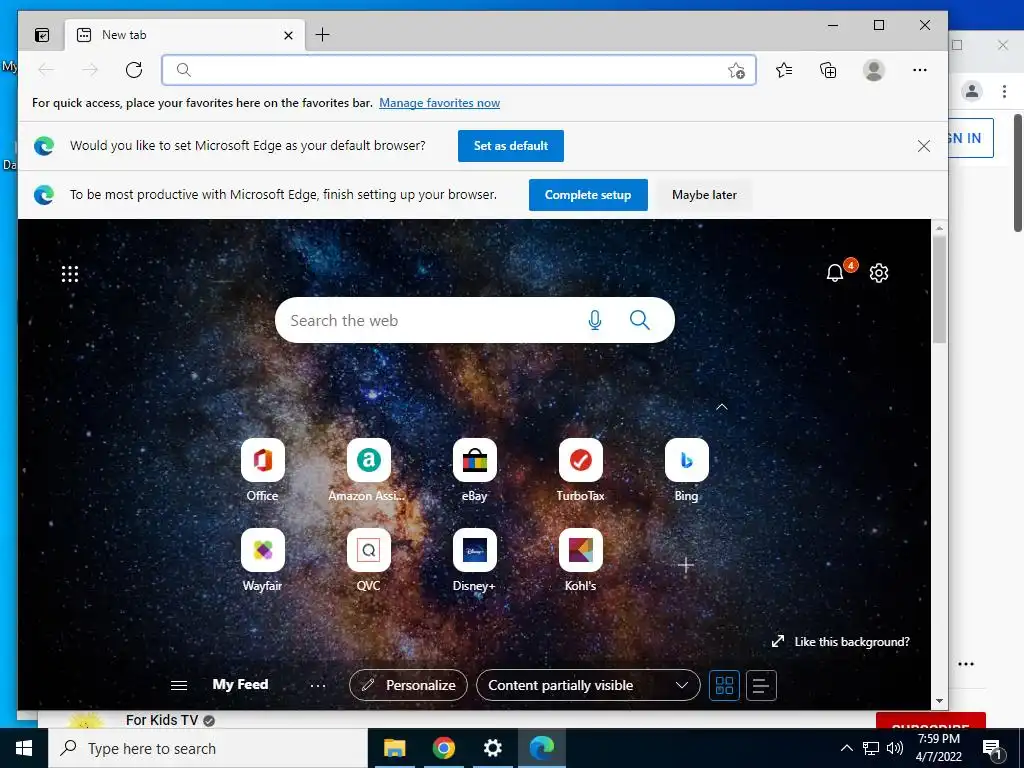The image size is (1024, 768).
Task: Click the My Feed label
Action: pos(240,684)
